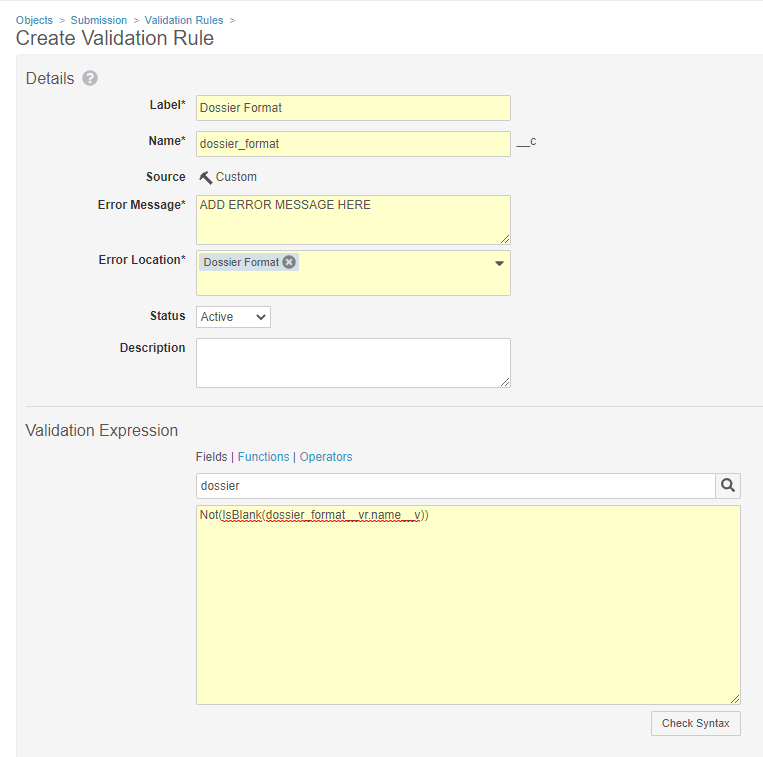763x757 pixels.
Task: Go to Objects in the breadcrumb
Action: click(x=34, y=20)
